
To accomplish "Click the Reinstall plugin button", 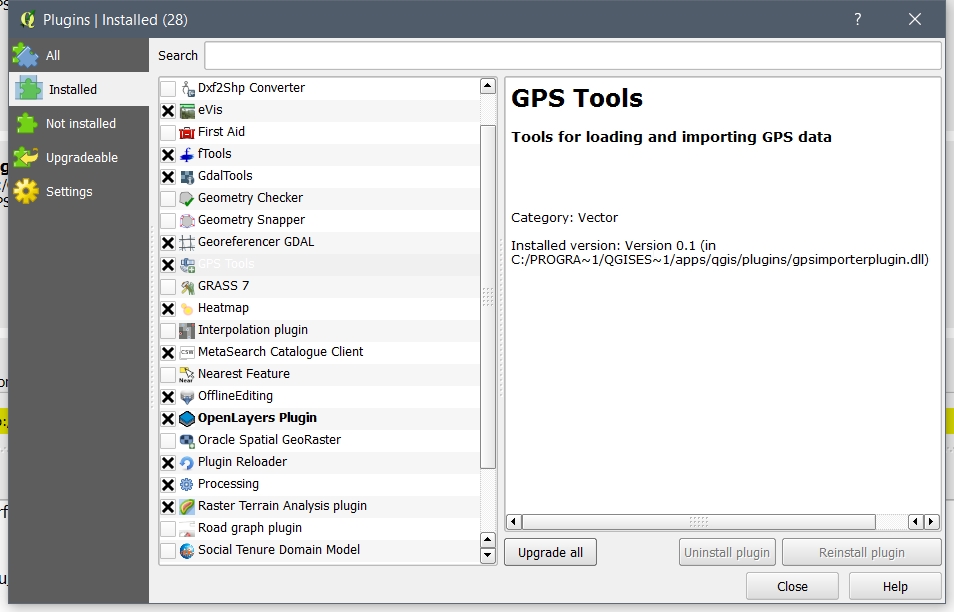I will tap(862, 552).
